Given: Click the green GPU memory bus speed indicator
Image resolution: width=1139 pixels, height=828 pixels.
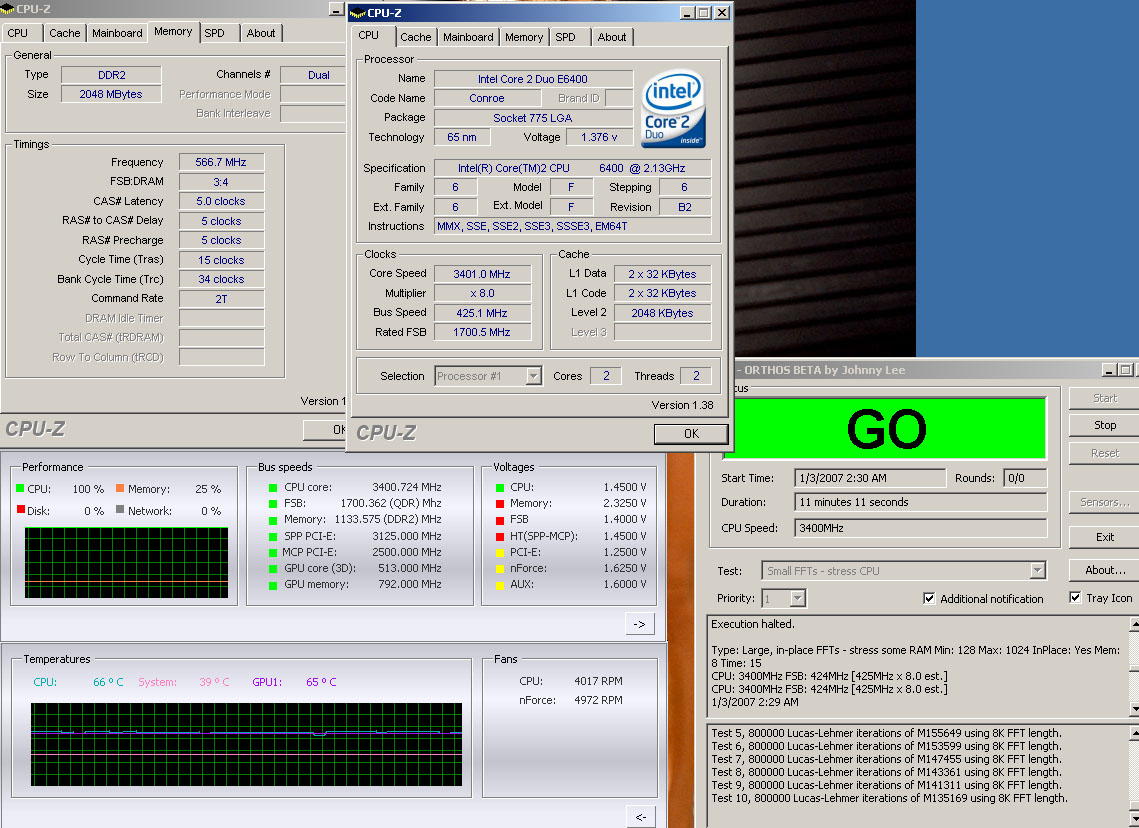Looking at the screenshot, I should (x=273, y=585).
